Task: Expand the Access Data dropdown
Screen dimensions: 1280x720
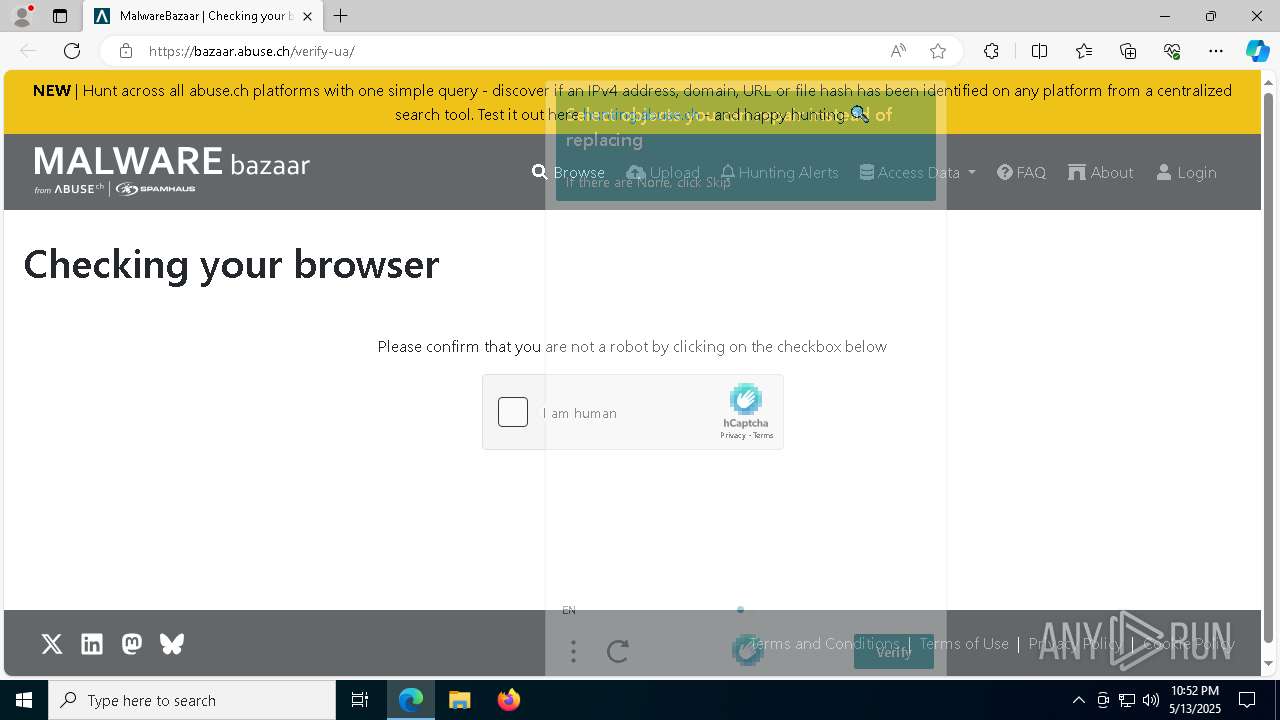Action: coord(917,172)
